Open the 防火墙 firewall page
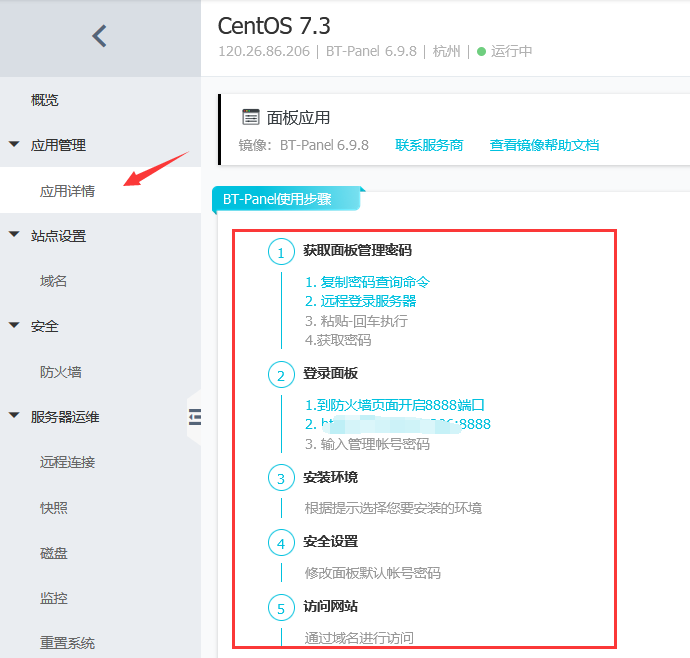Image resolution: width=690 pixels, height=658 pixels. 61,372
